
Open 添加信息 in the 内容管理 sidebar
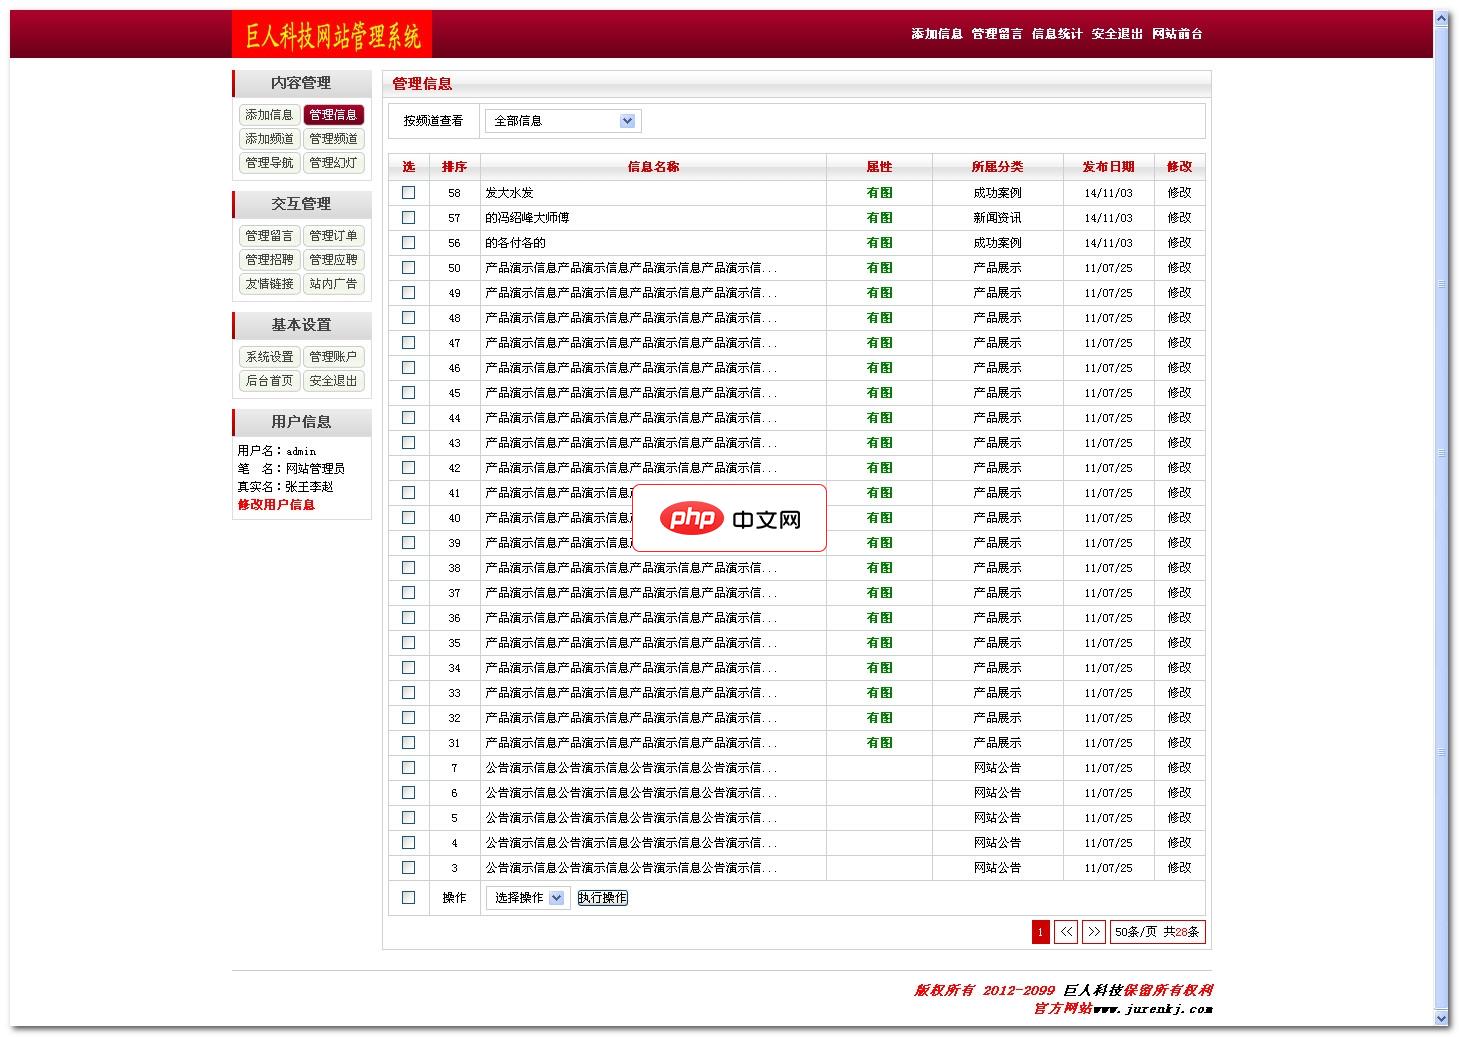(270, 115)
